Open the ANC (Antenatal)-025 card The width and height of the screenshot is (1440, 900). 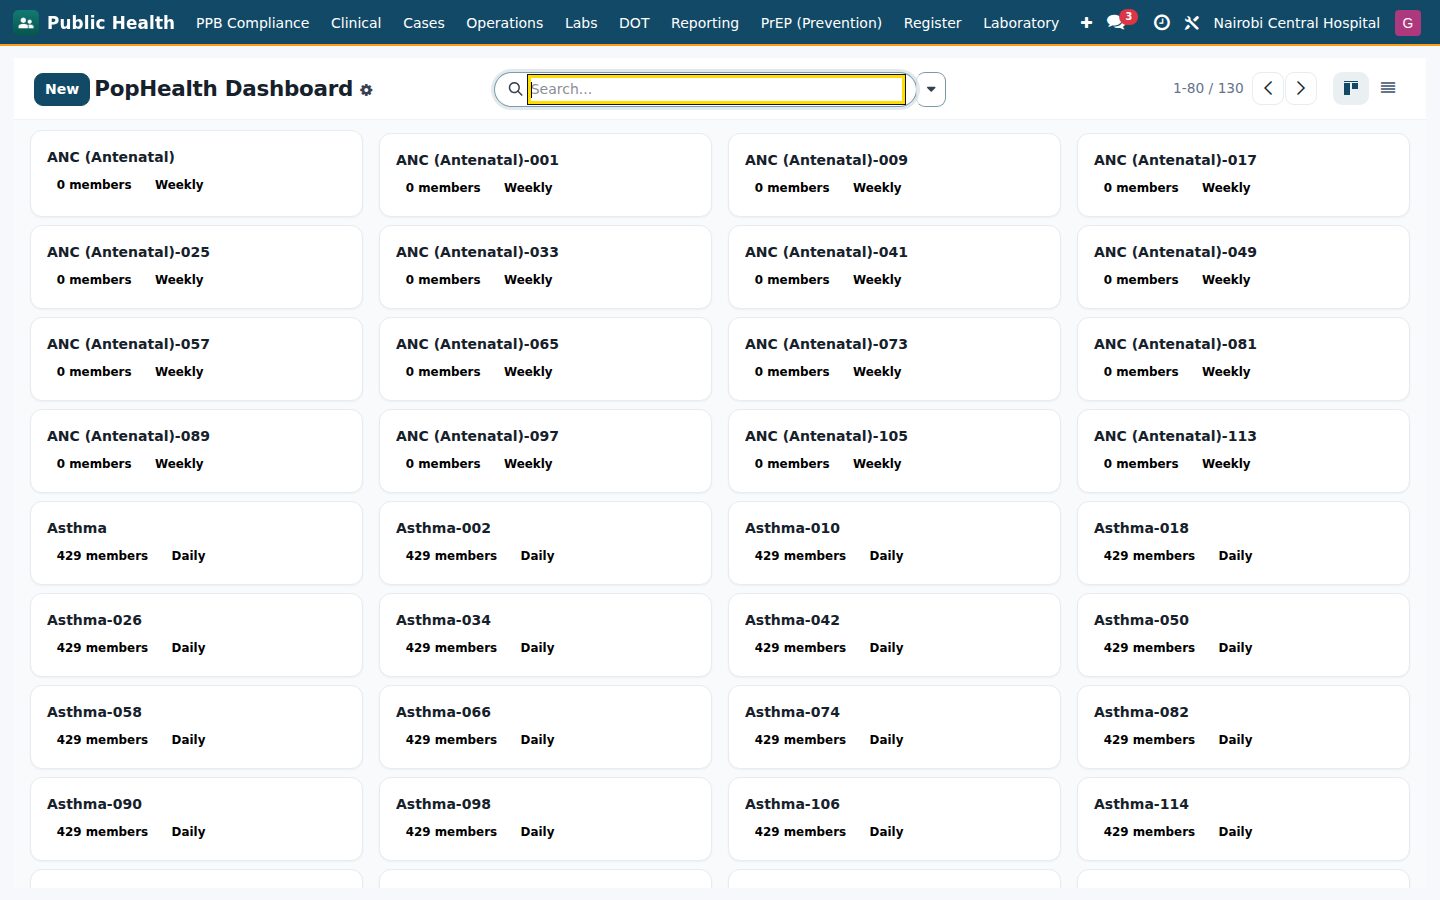click(196, 267)
